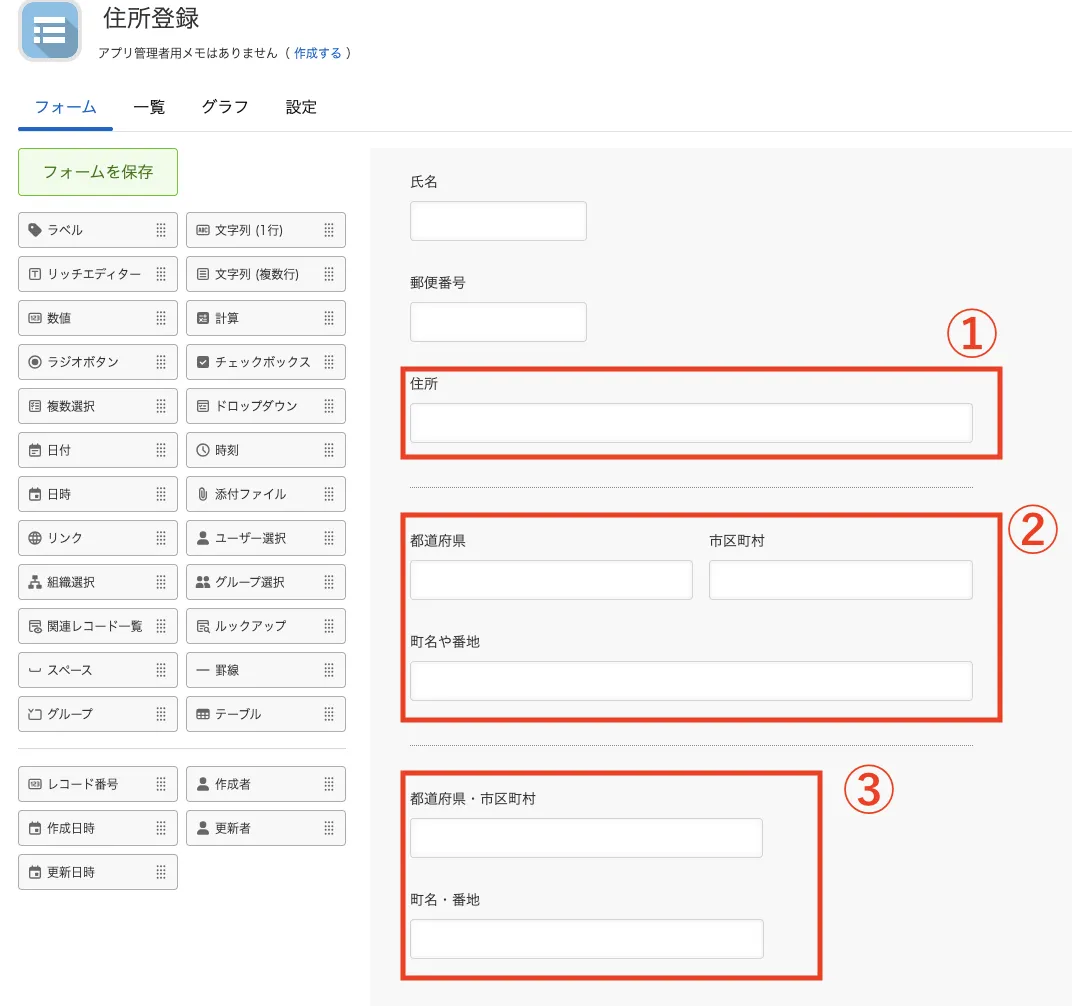
Task: Click the 都道府県・市区町村 input field
Action: tap(587, 838)
